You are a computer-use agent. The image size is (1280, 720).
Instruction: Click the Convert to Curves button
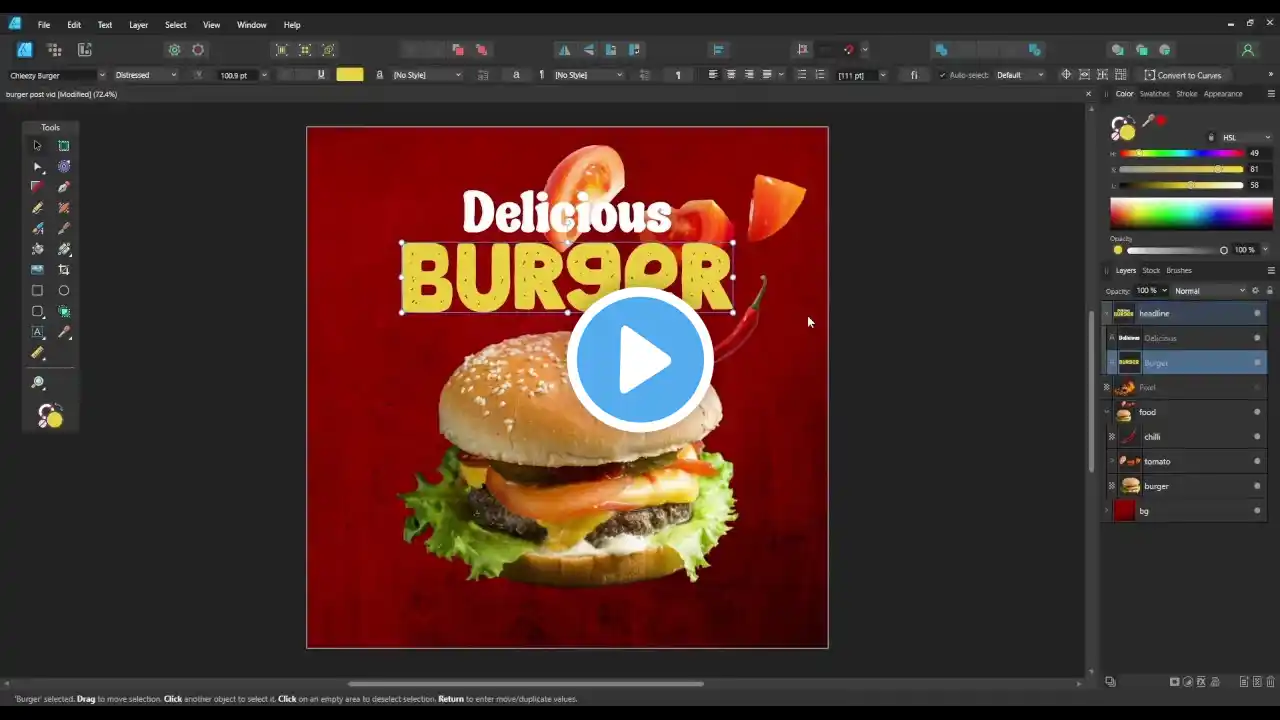point(1182,75)
